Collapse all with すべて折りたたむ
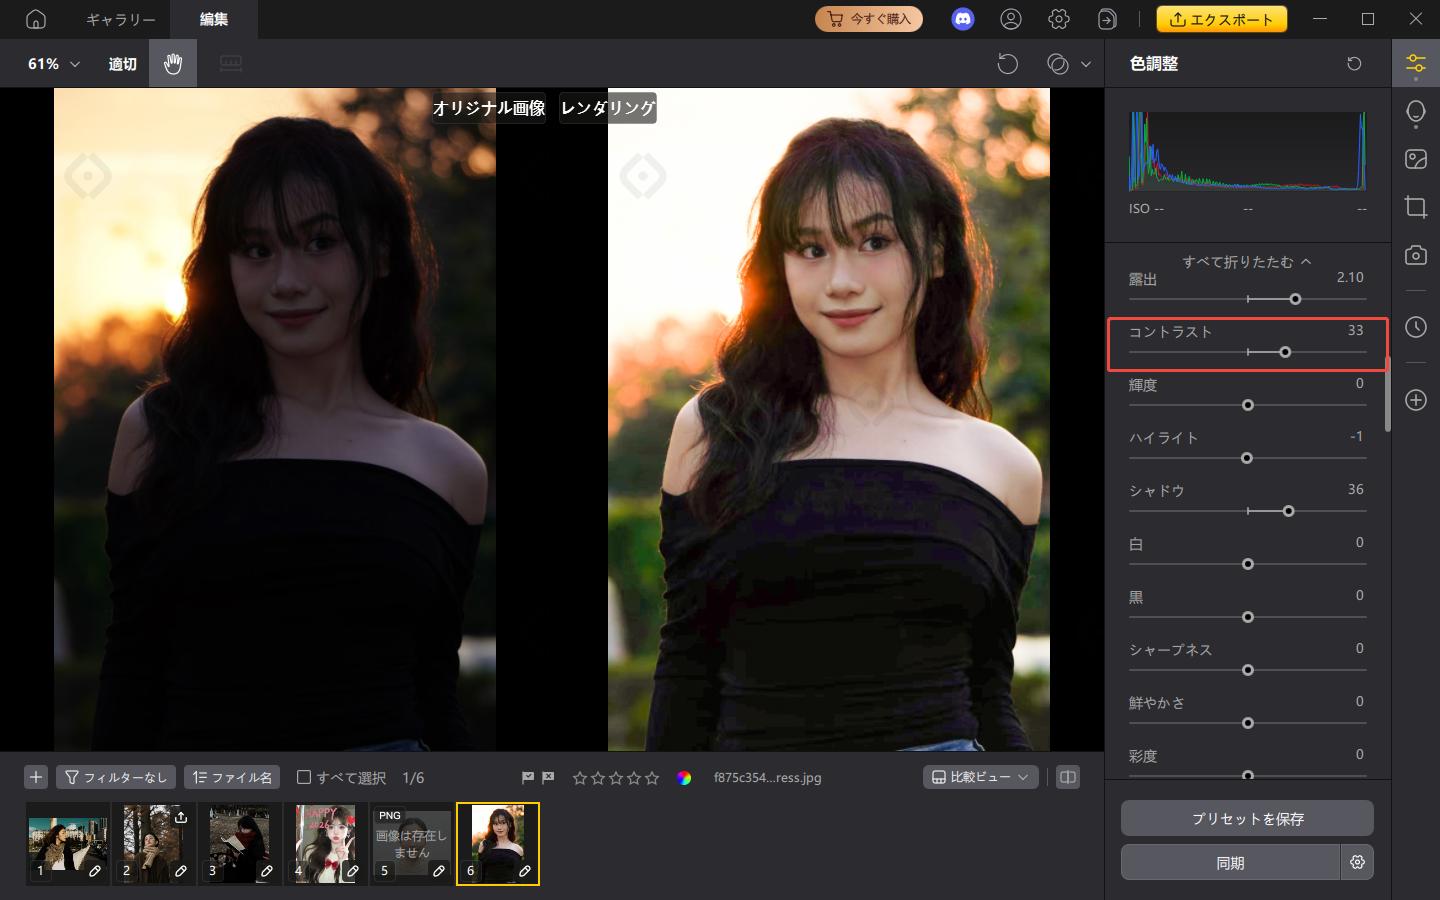Screen dimensions: 1440x900 coord(1246,261)
